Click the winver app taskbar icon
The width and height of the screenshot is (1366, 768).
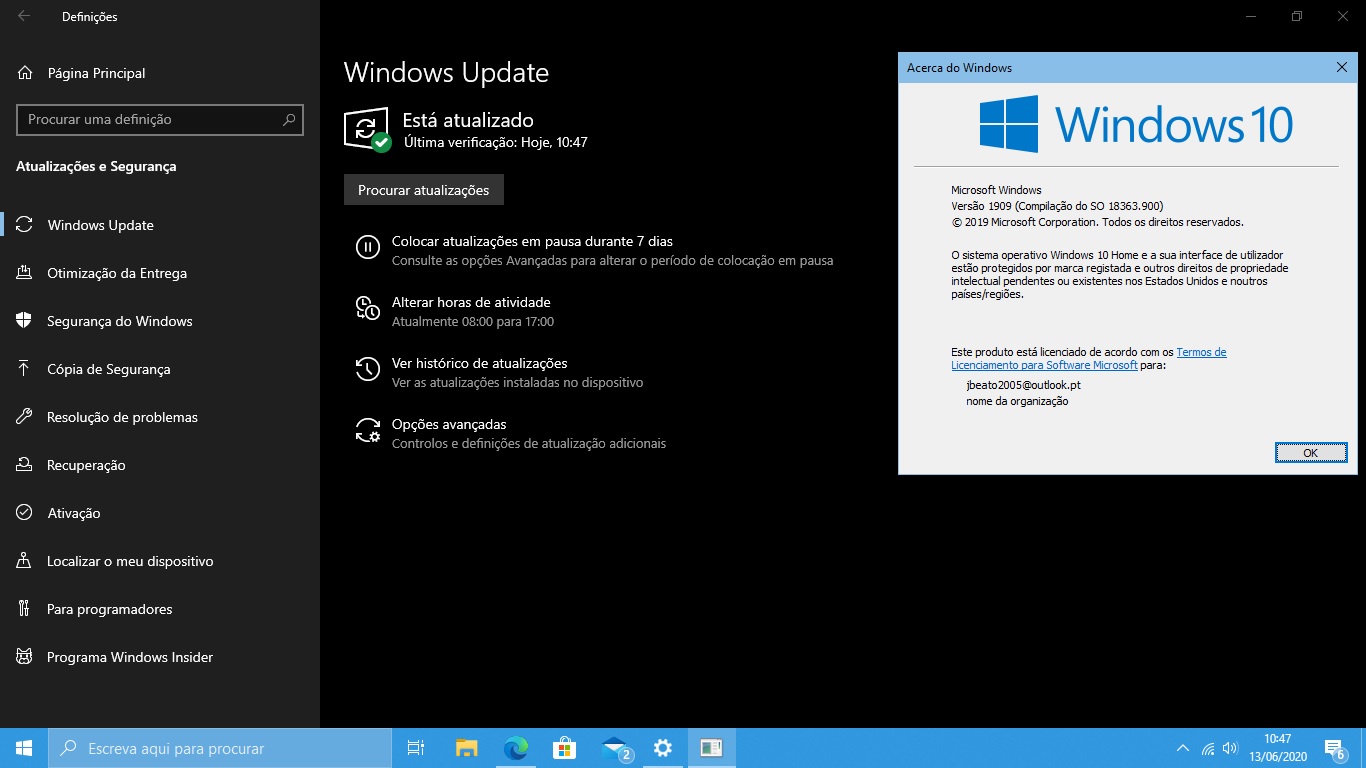pyautogui.click(x=711, y=748)
